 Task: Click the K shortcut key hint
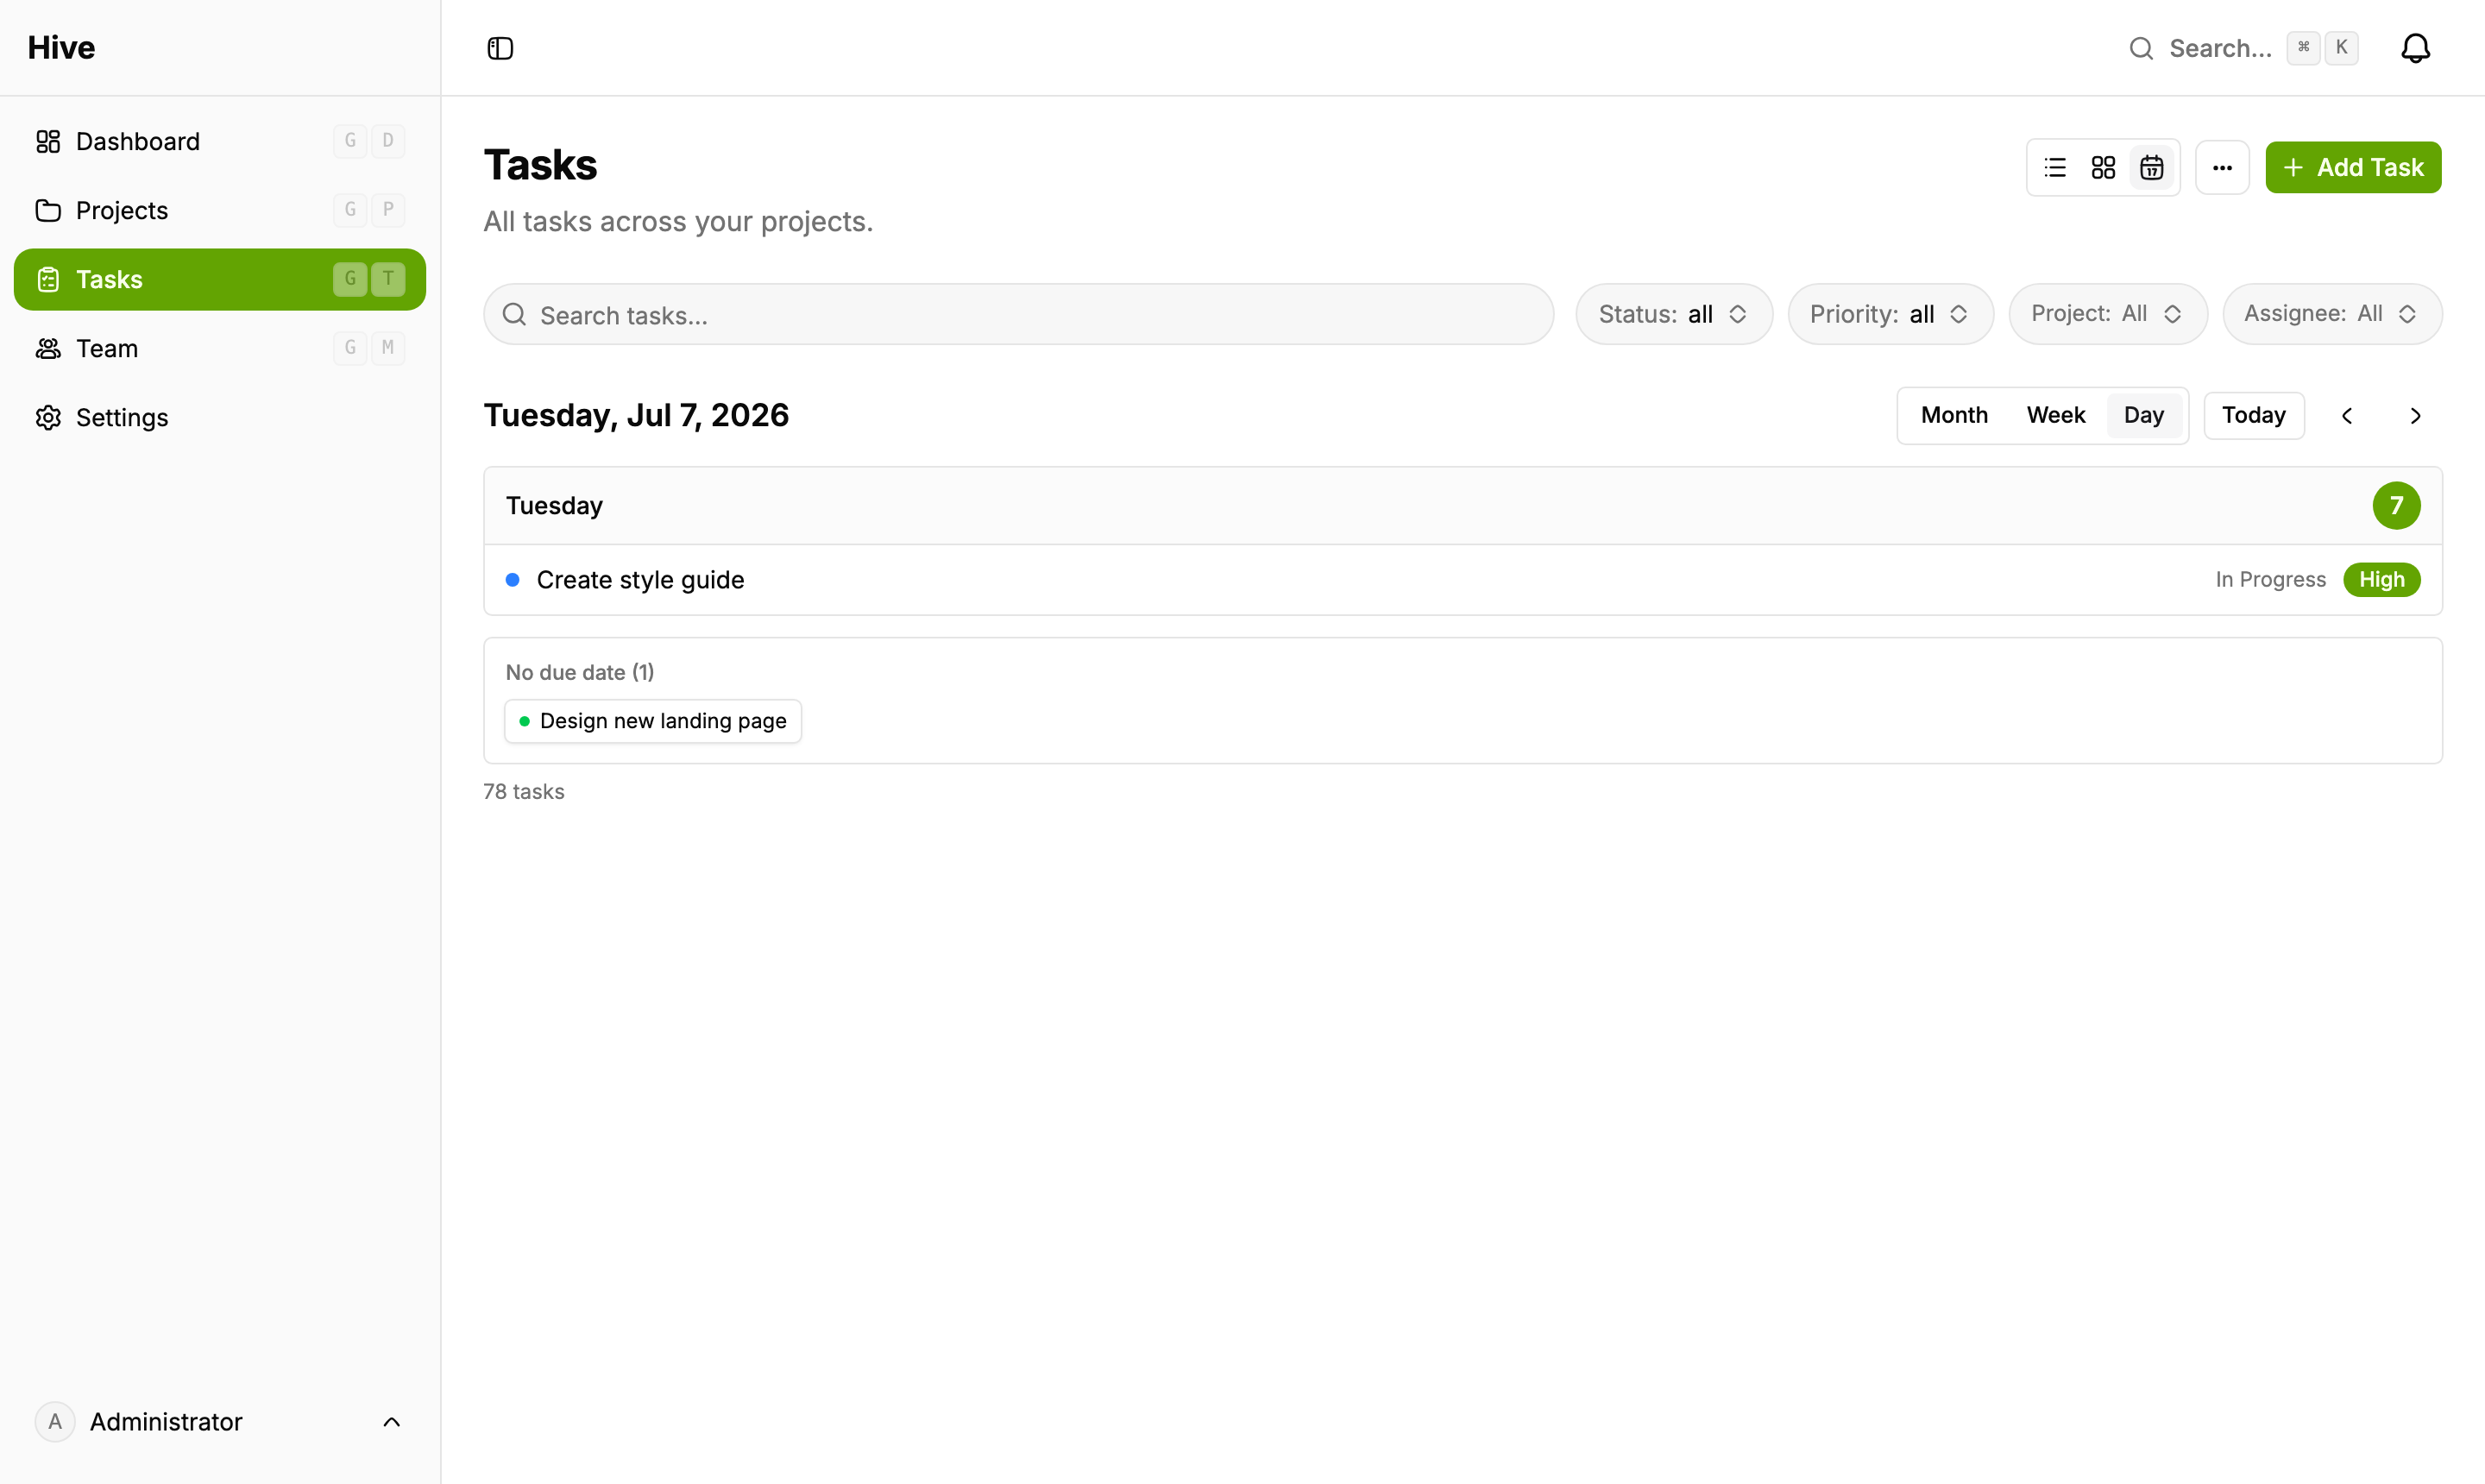tap(2341, 48)
